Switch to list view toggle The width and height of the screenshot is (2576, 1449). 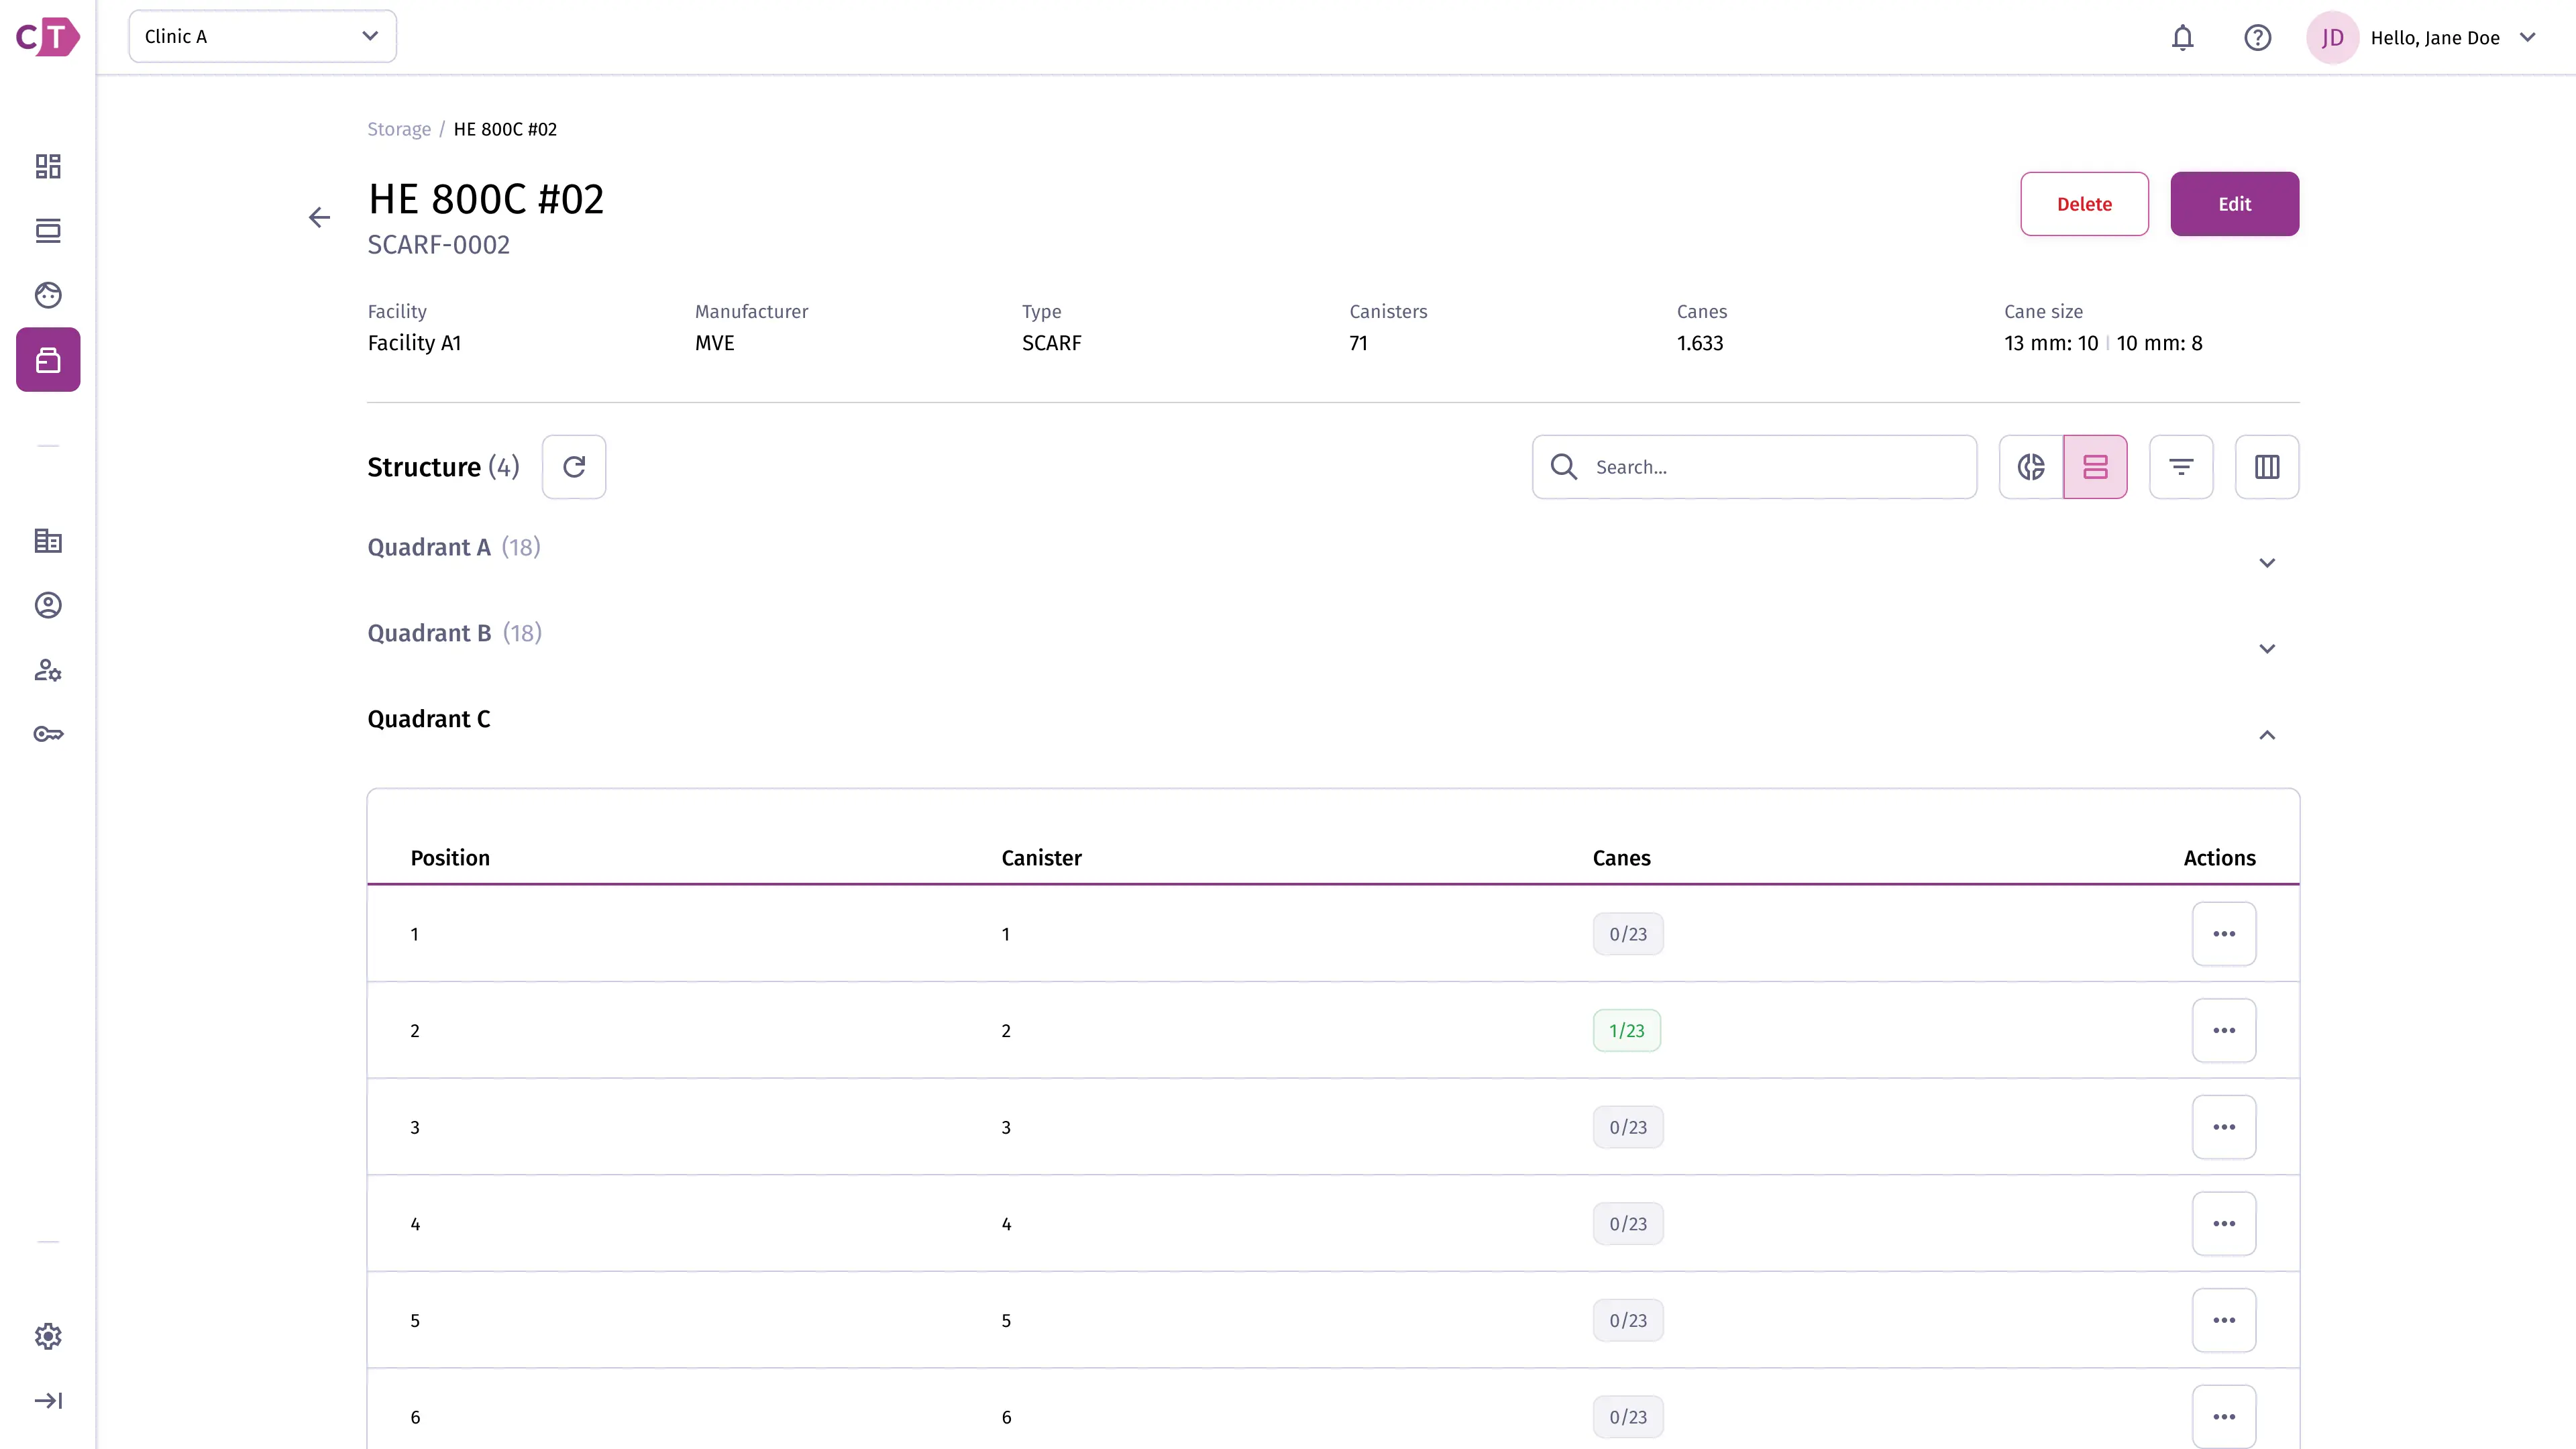pos(2095,467)
